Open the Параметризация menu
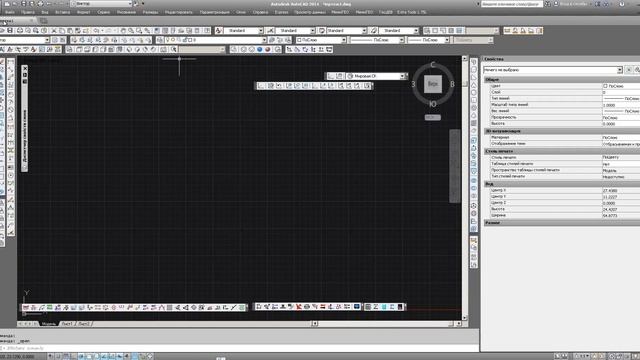The height and width of the screenshot is (360, 640). tap(214, 12)
